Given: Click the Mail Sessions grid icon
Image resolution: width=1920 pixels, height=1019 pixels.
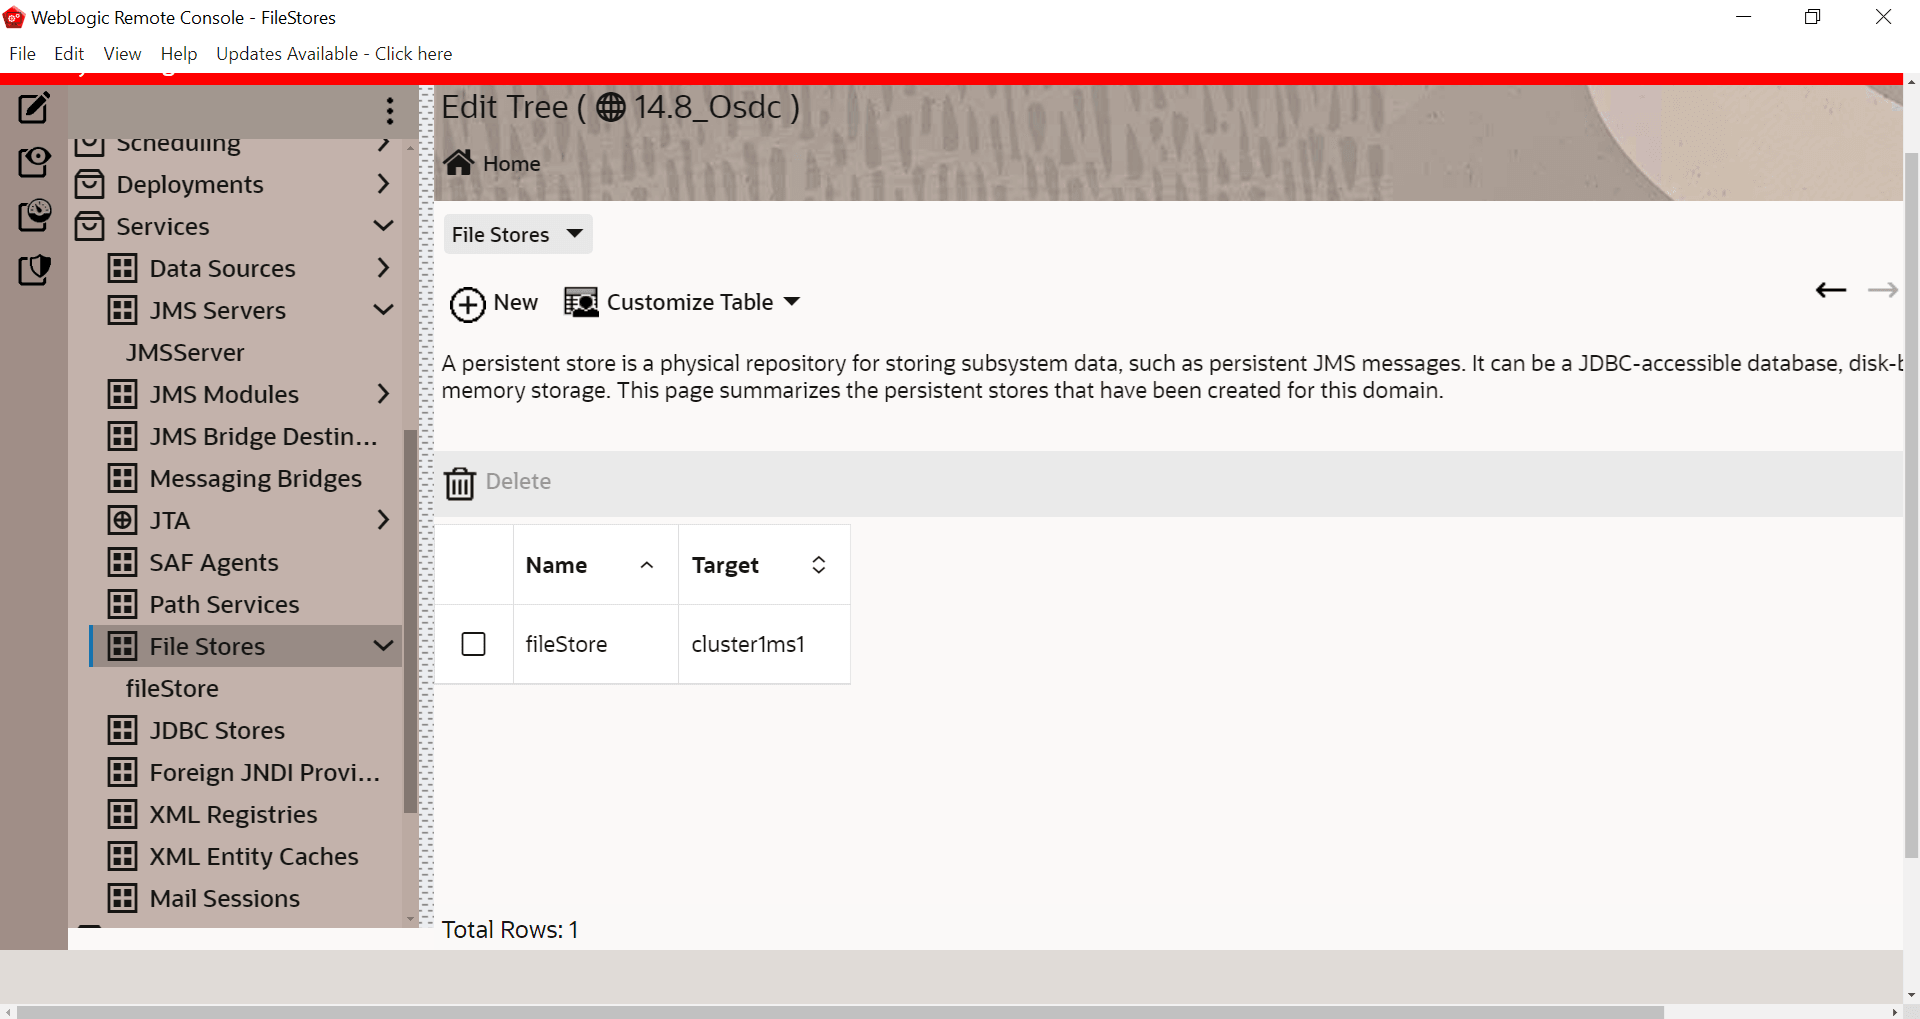Looking at the screenshot, I should (x=123, y=898).
